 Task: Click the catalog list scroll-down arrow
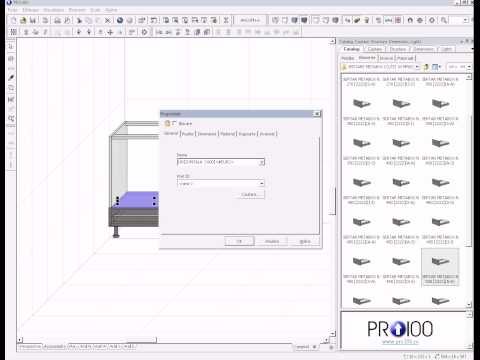pyautogui.click(x=469, y=305)
